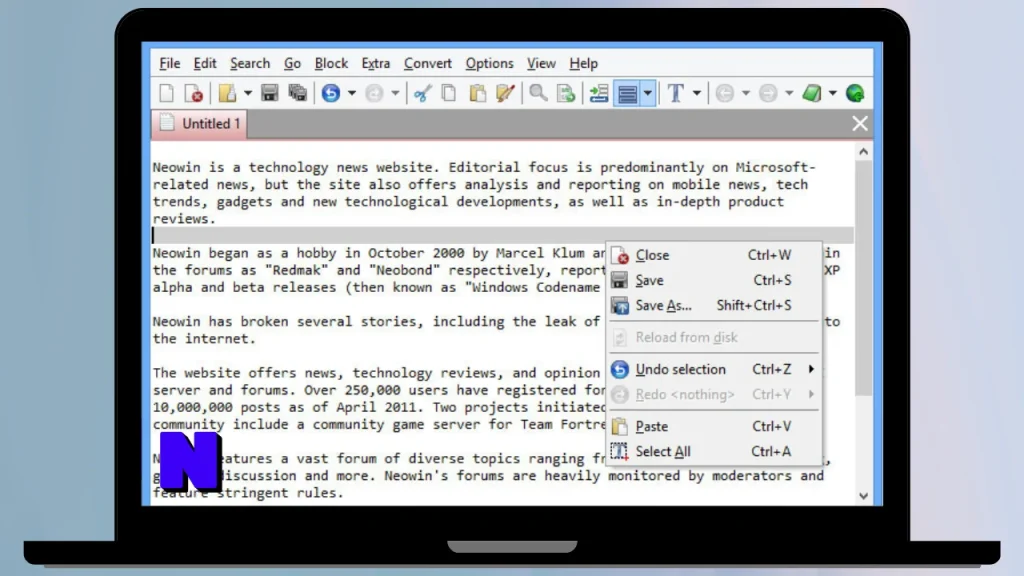Create a new document with New icon

(x=167, y=93)
